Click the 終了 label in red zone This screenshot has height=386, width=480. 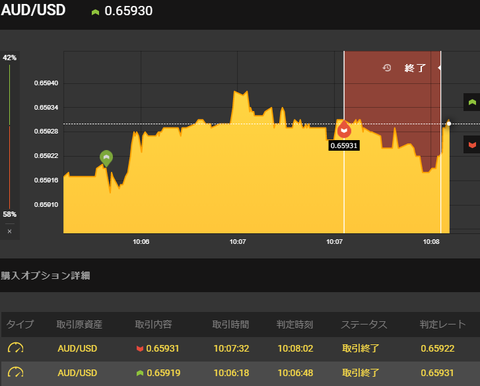(415, 68)
